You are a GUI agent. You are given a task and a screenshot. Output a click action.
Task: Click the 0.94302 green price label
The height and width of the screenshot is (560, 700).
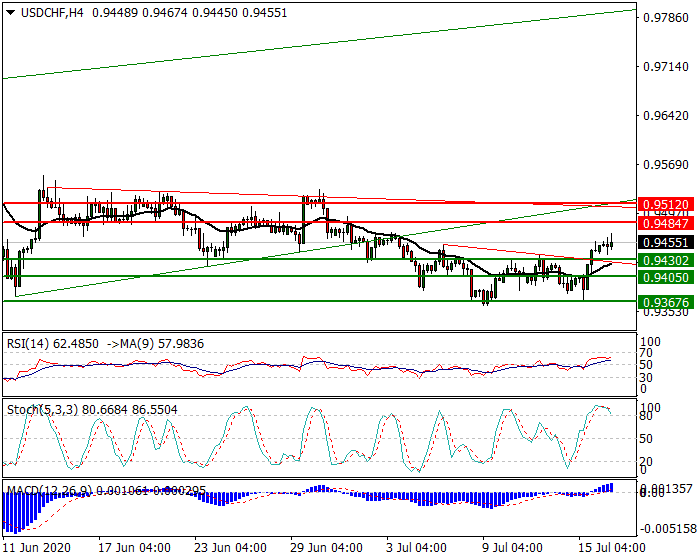point(666,260)
